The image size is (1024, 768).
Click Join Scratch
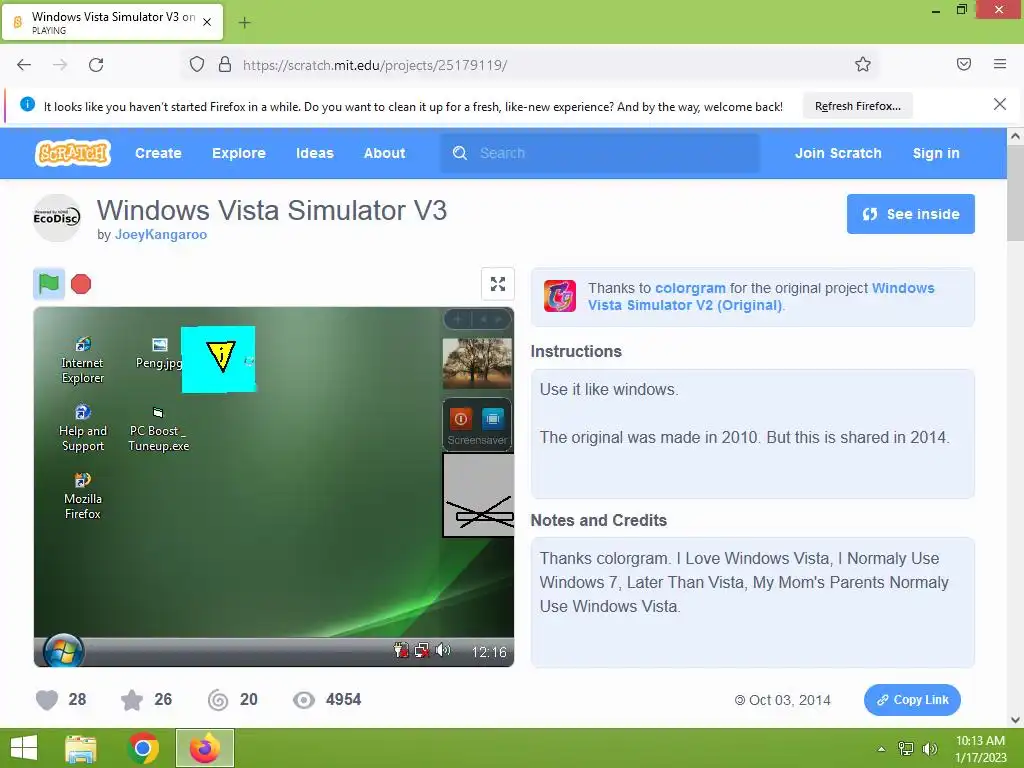[x=838, y=153]
